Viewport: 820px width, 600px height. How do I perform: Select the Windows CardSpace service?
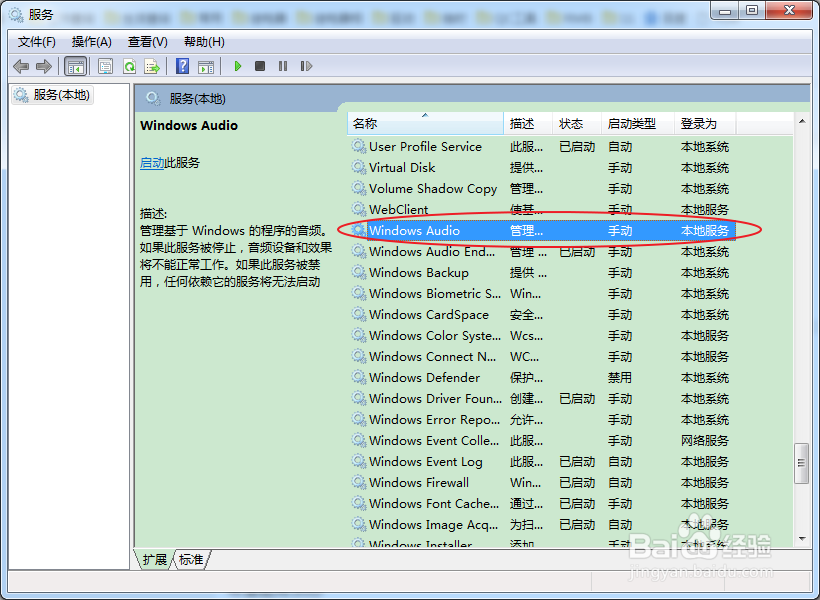click(x=541, y=314)
